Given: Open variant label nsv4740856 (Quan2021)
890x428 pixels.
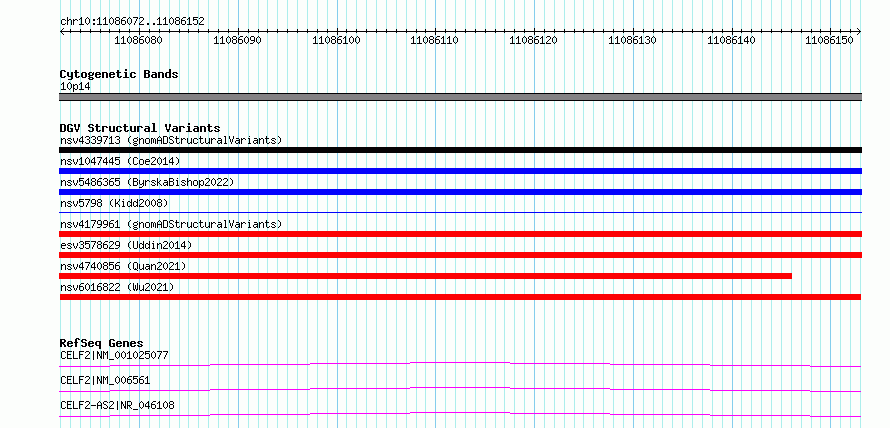Looking at the screenshot, I should coord(123,266).
